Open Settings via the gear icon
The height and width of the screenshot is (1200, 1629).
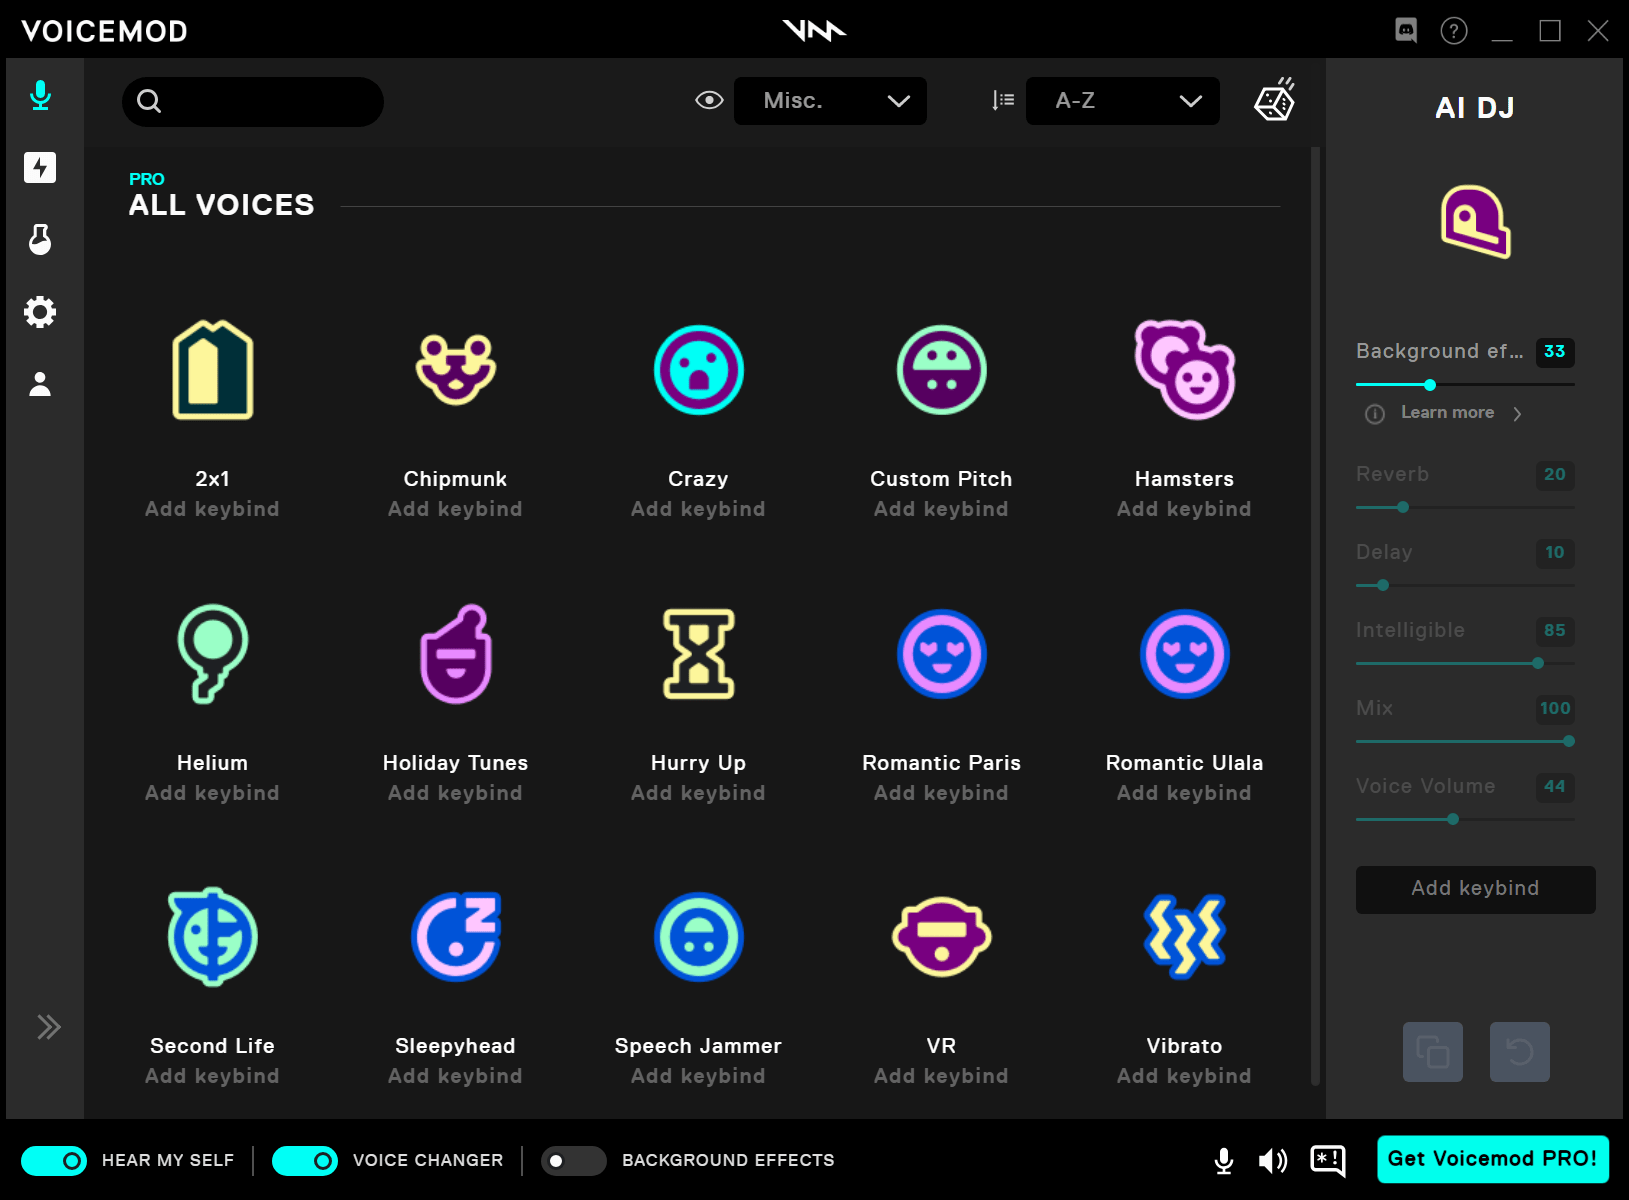pos(40,312)
